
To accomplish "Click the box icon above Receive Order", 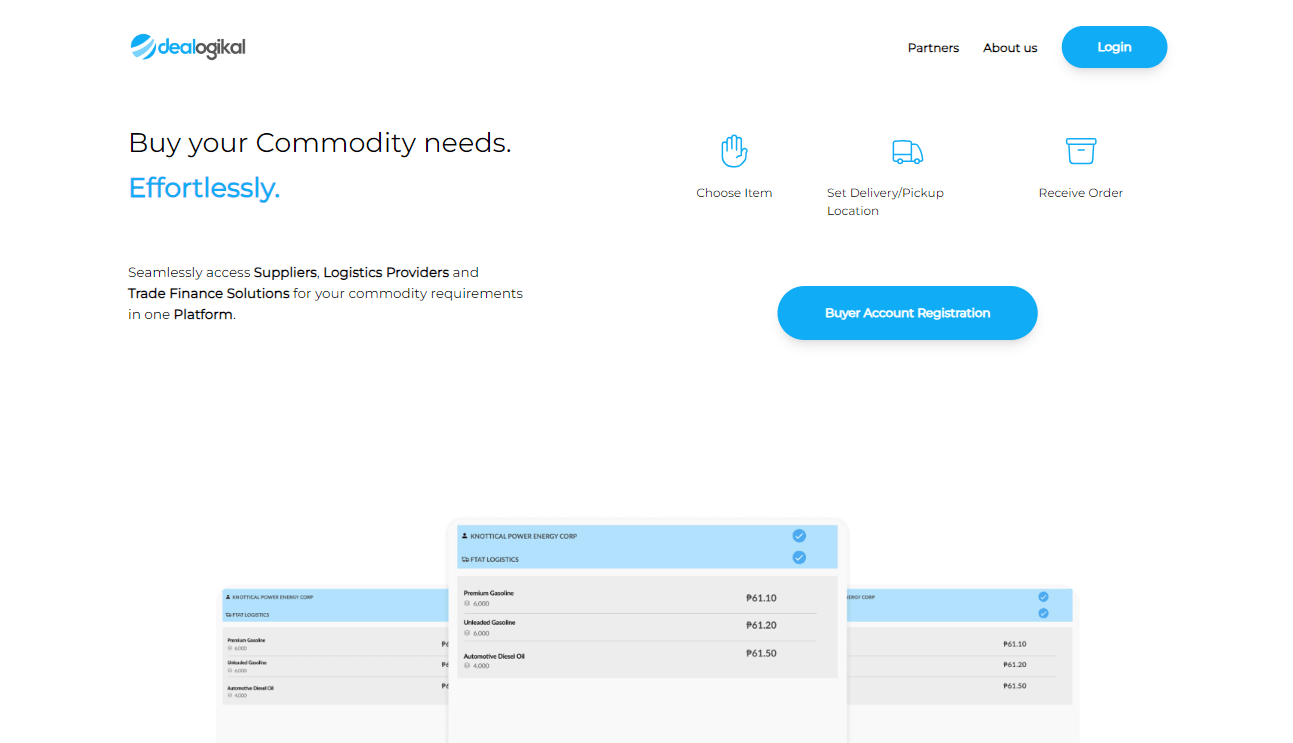I will pyautogui.click(x=1081, y=151).
